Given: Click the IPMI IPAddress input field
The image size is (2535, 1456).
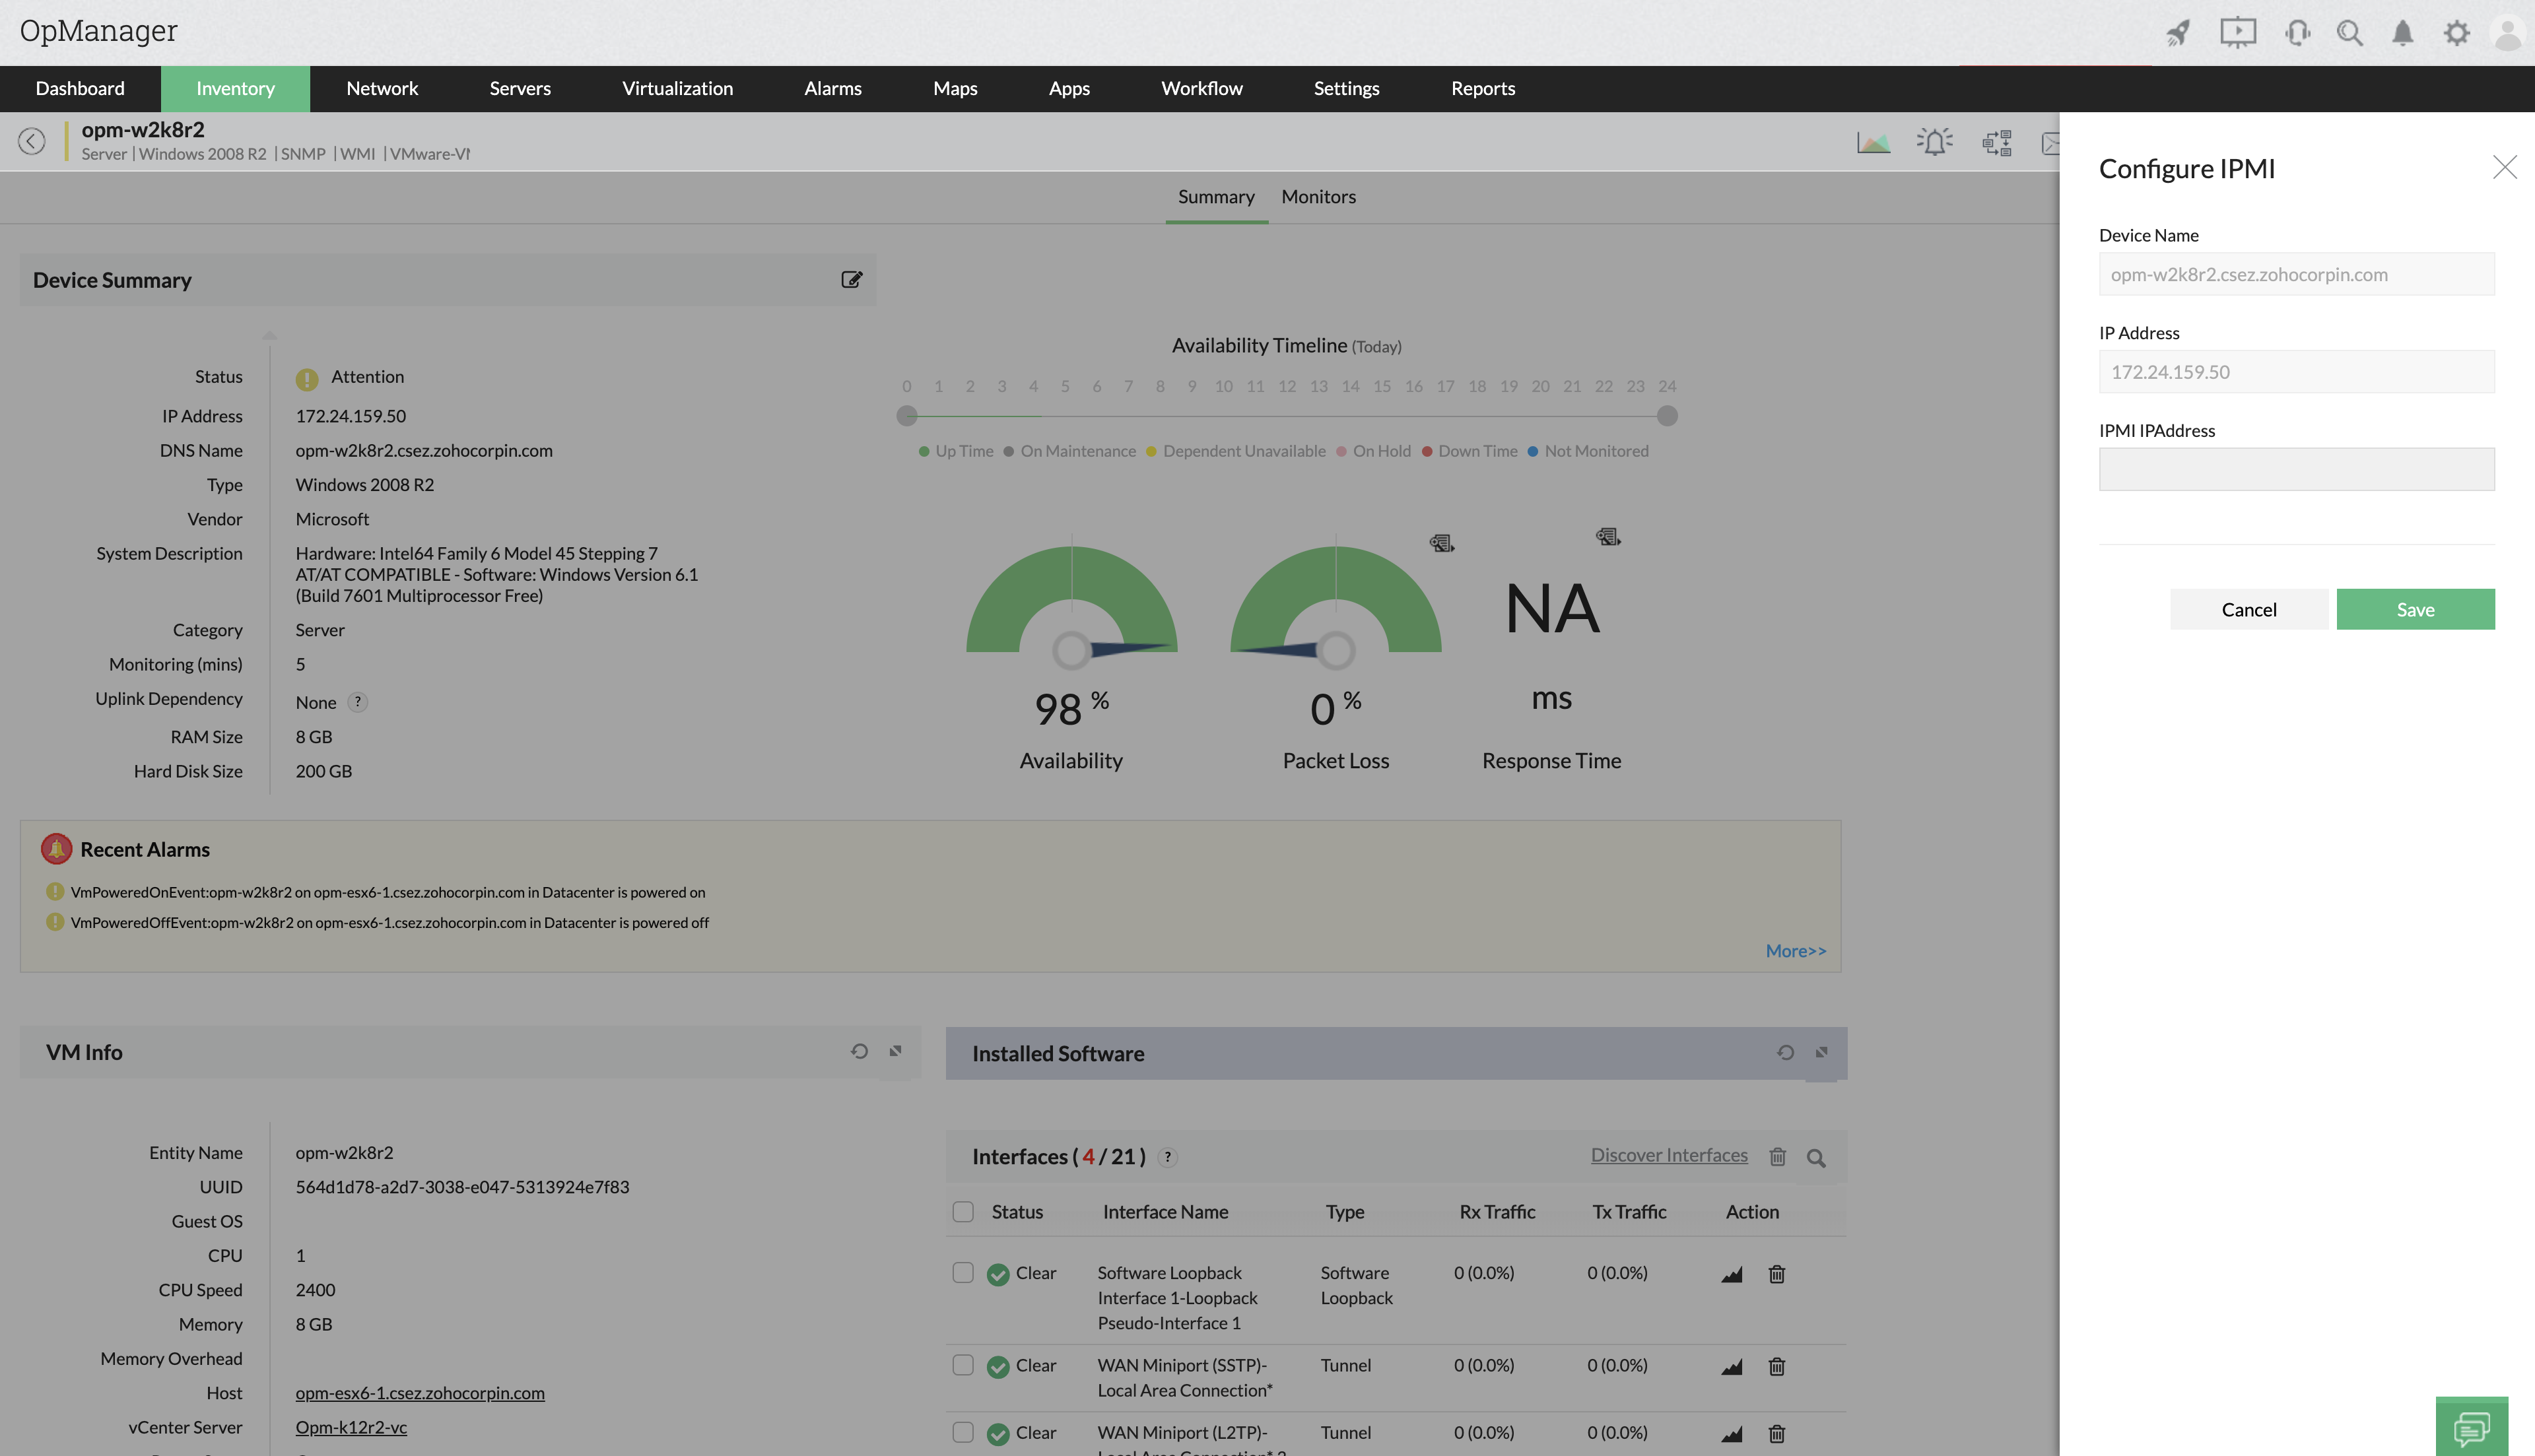Looking at the screenshot, I should coord(2296,469).
